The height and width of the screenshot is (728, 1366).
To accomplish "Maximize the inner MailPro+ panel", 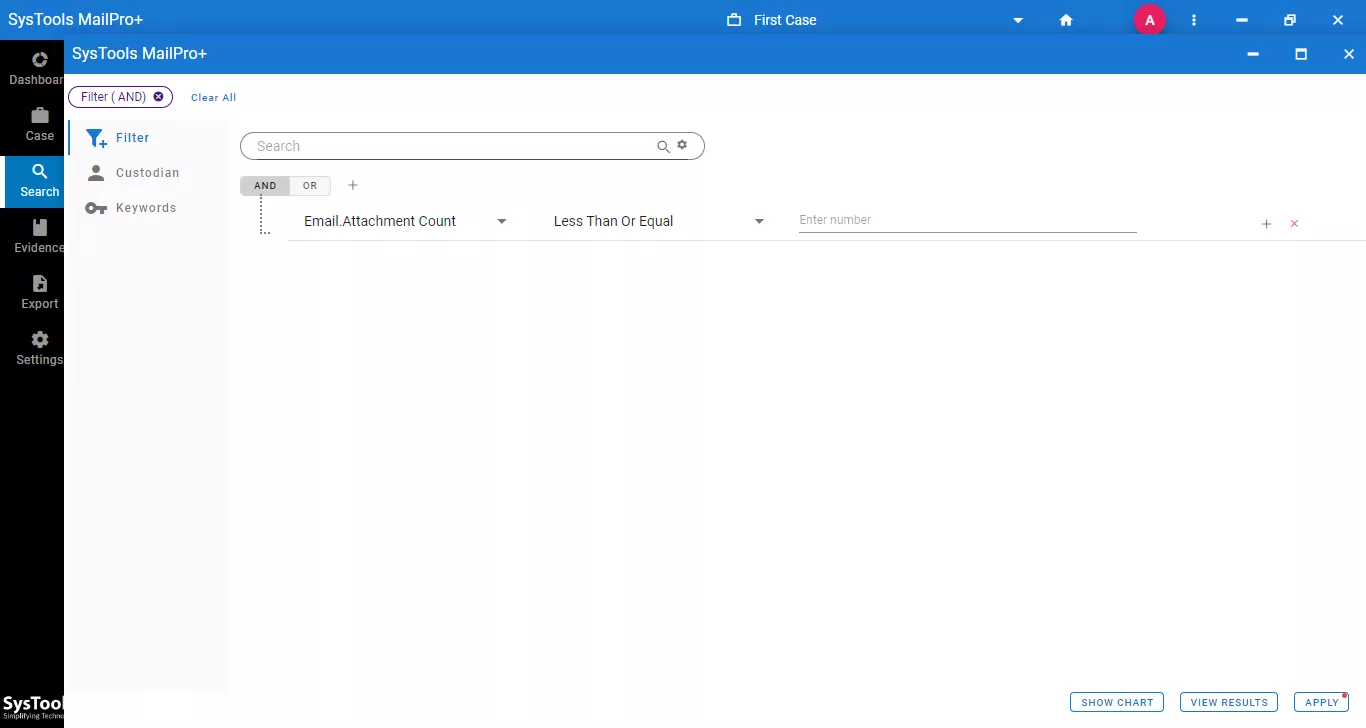I will click(1301, 54).
